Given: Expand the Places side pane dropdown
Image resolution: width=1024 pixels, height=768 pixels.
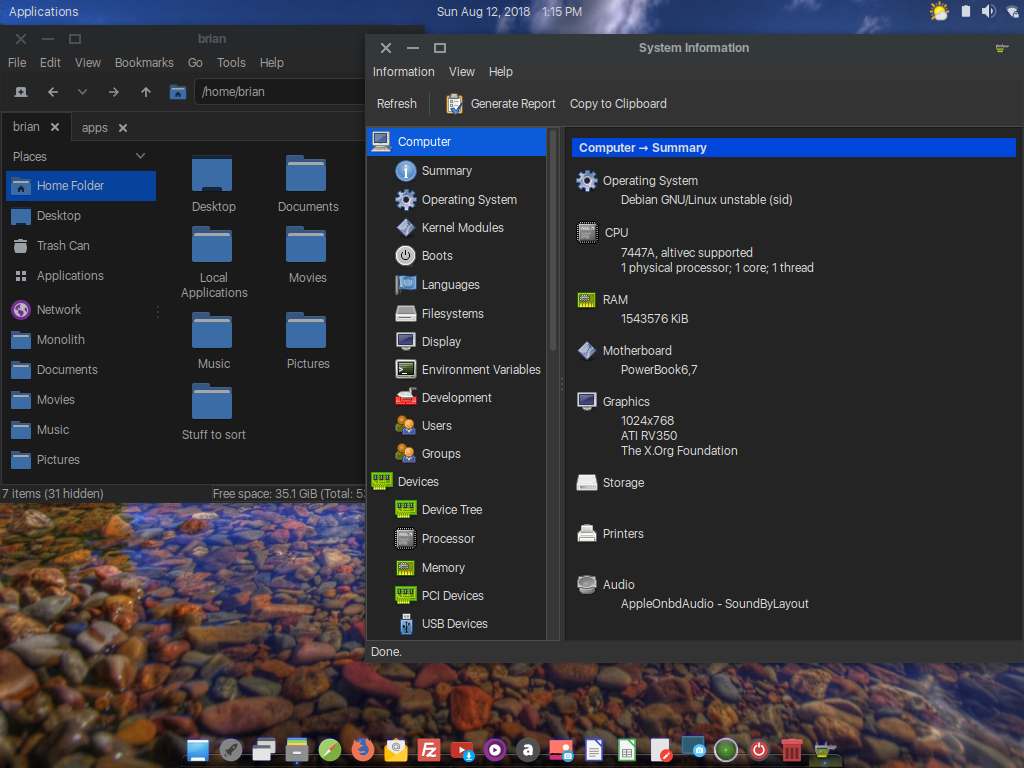Looking at the screenshot, I should 140,156.
